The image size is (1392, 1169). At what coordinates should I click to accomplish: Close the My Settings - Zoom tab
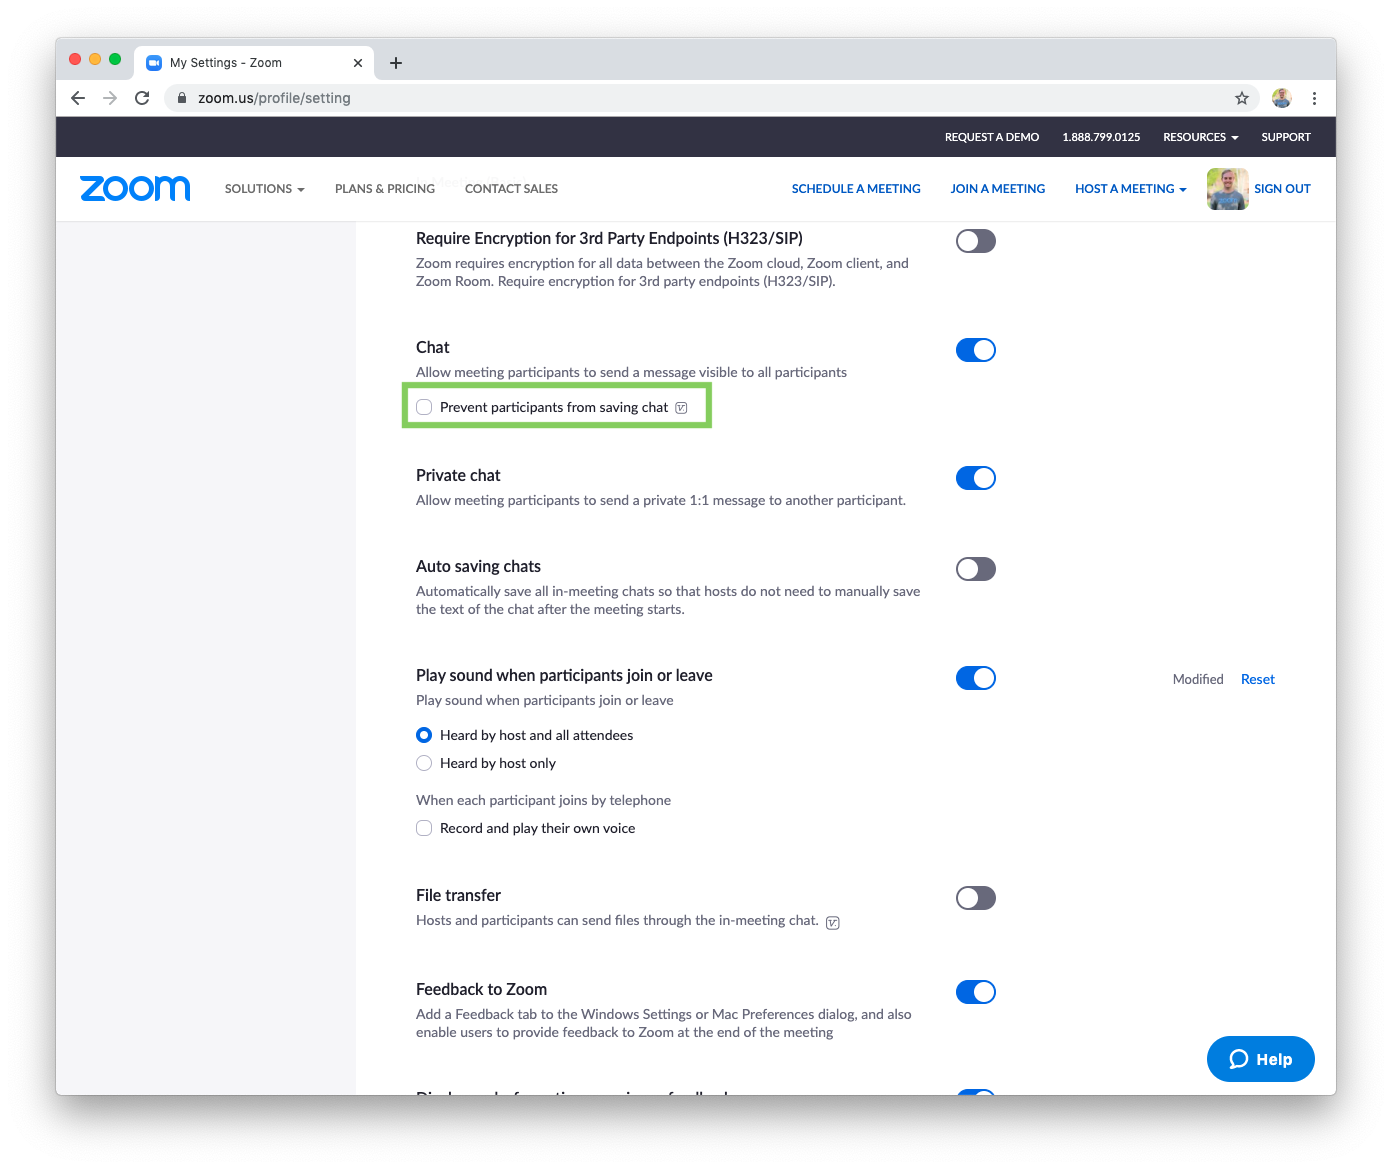pos(358,63)
